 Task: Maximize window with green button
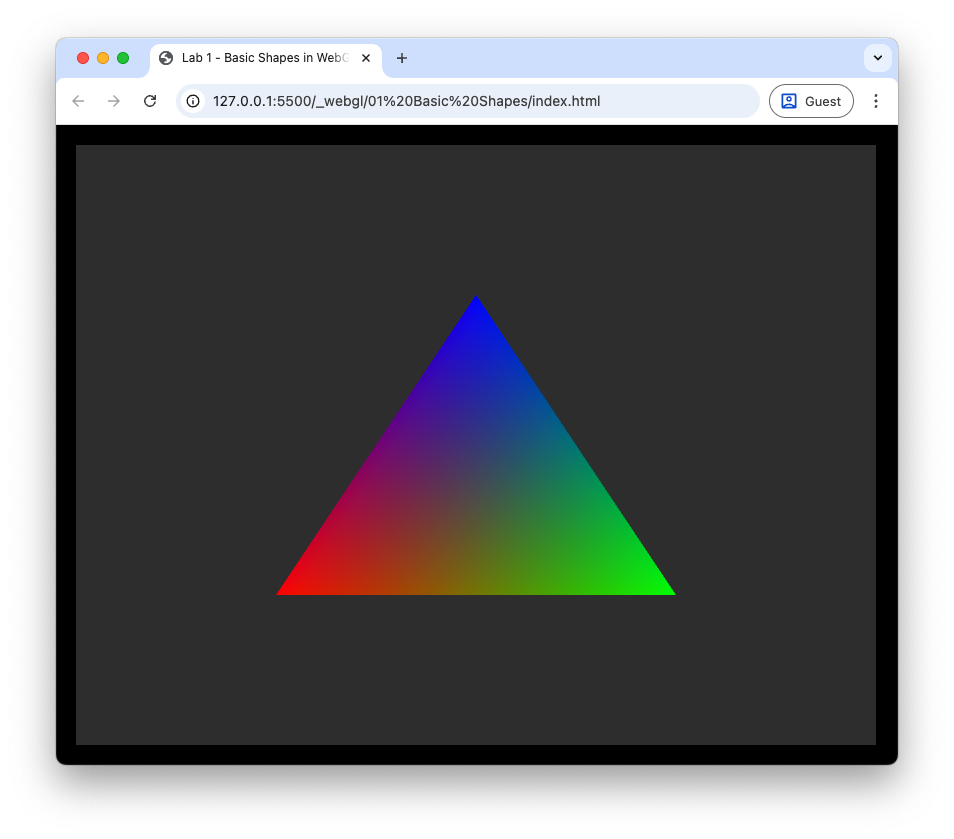(123, 58)
